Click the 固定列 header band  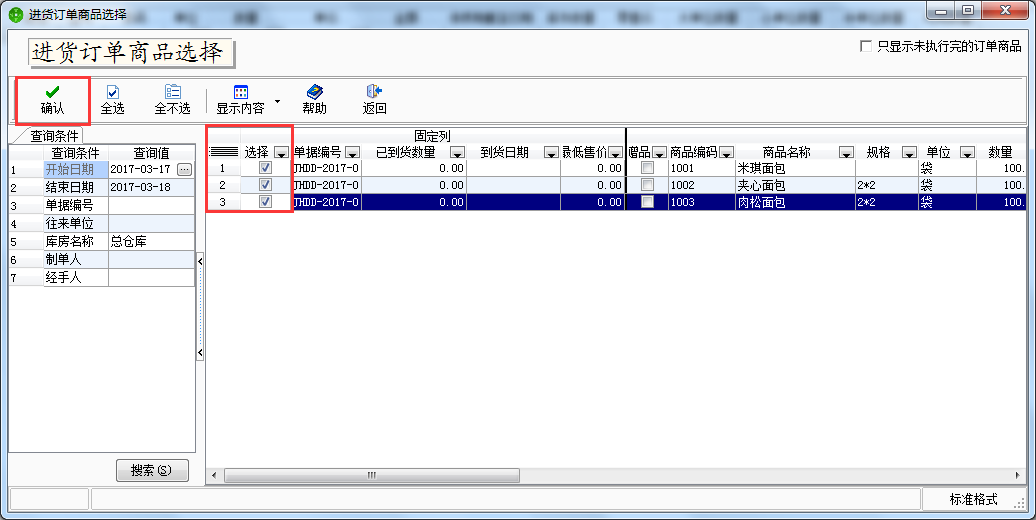[432, 135]
